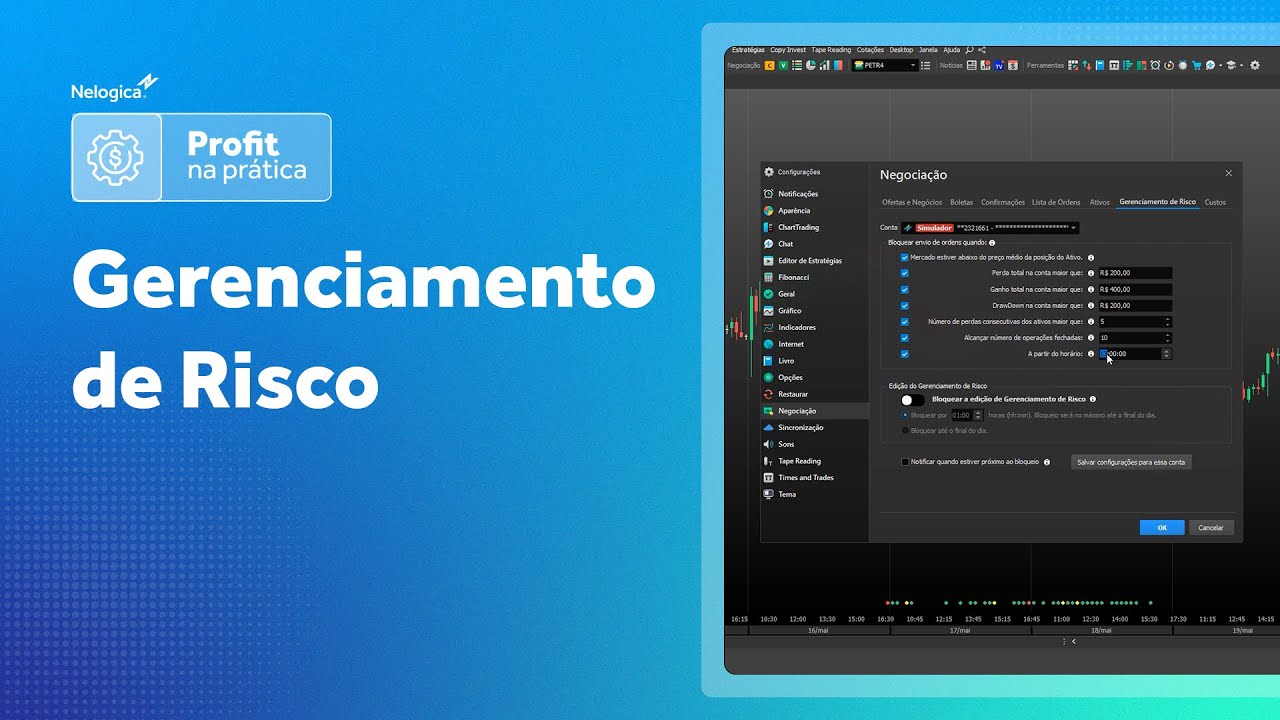Uncheck Mercado estiver abaixo do preço médio
This screenshot has height=720, width=1280.
click(x=905, y=257)
